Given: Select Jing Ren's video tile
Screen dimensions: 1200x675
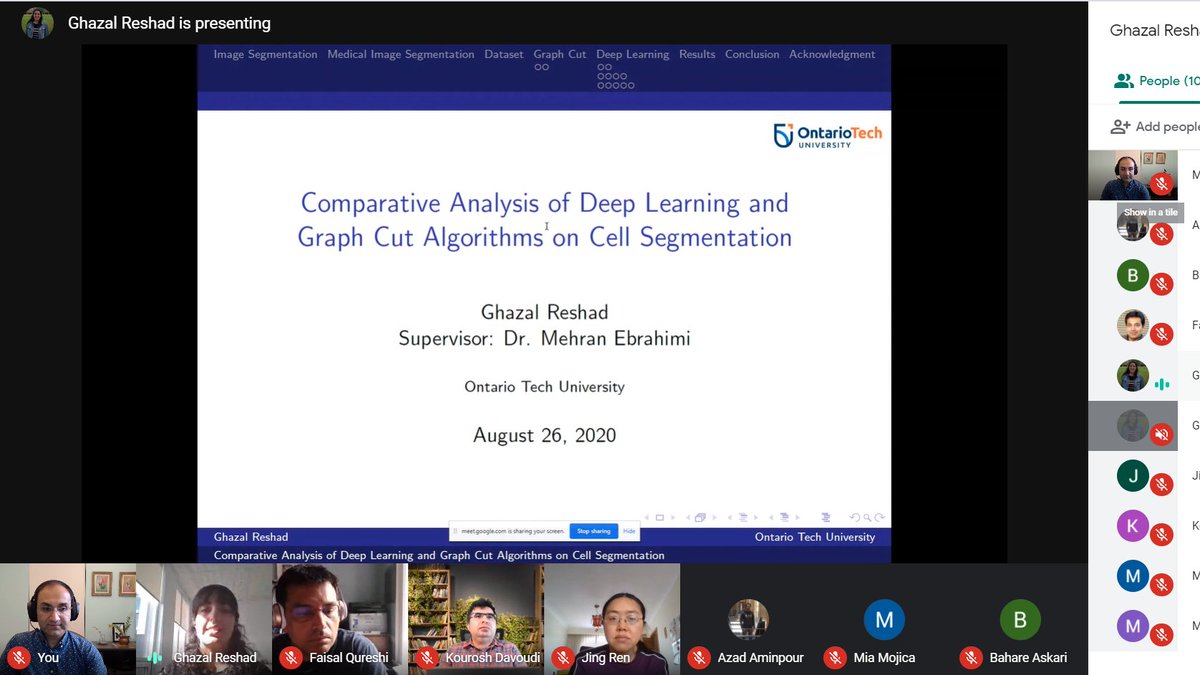Looking at the screenshot, I should 612,618.
